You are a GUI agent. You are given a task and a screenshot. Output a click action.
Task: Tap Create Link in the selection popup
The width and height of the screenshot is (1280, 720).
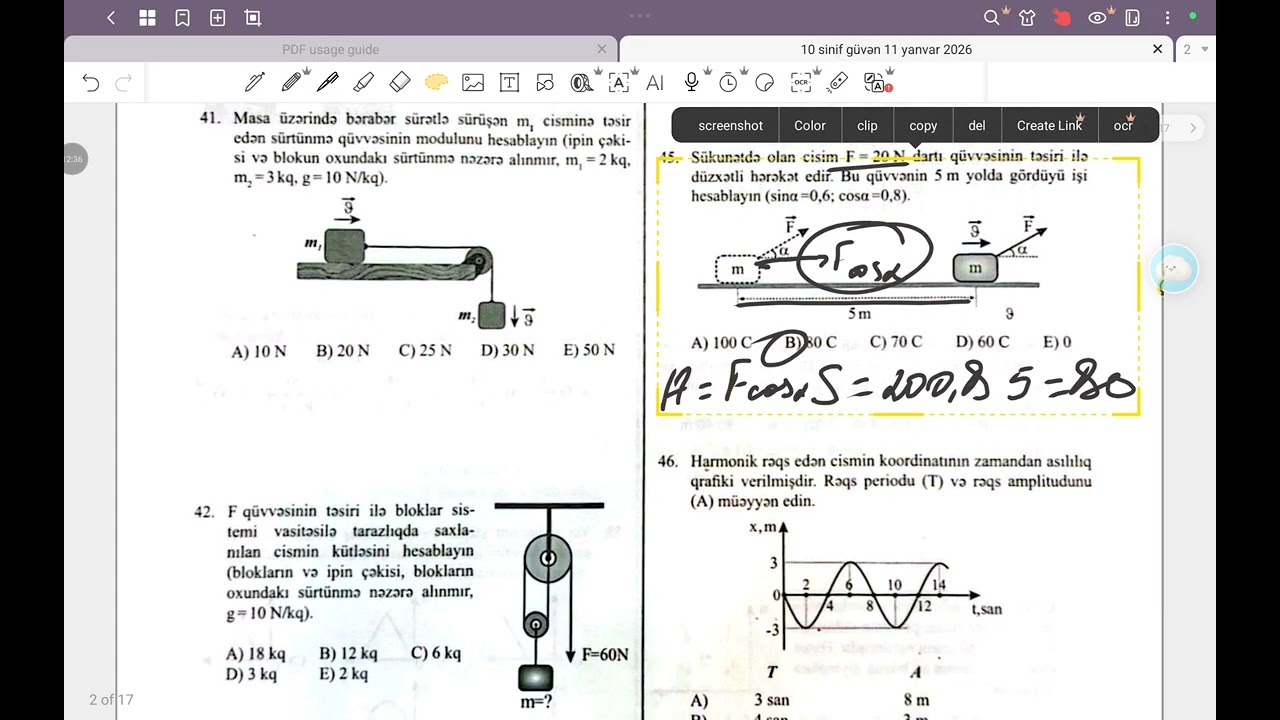coord(1049,125)
